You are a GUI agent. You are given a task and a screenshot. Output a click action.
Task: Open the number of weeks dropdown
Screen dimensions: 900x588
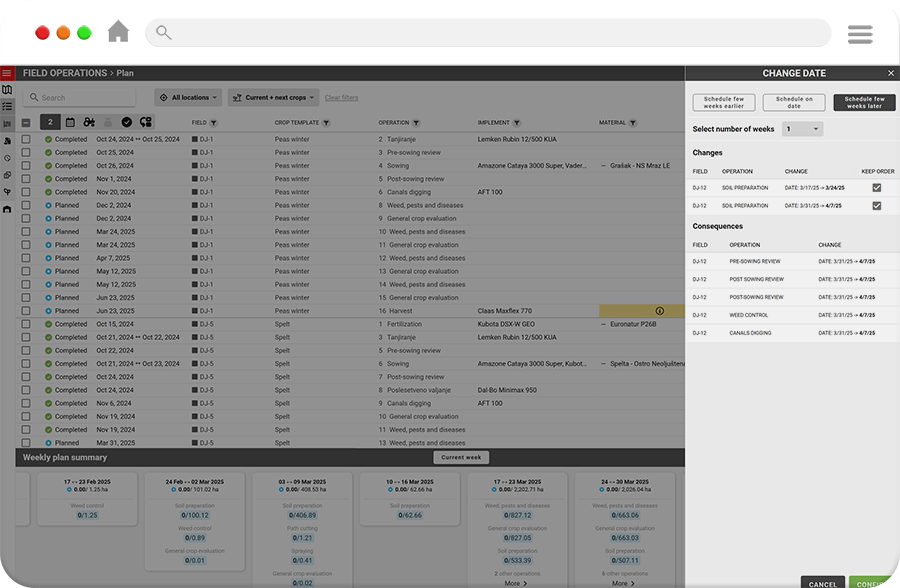click(802, 129)
